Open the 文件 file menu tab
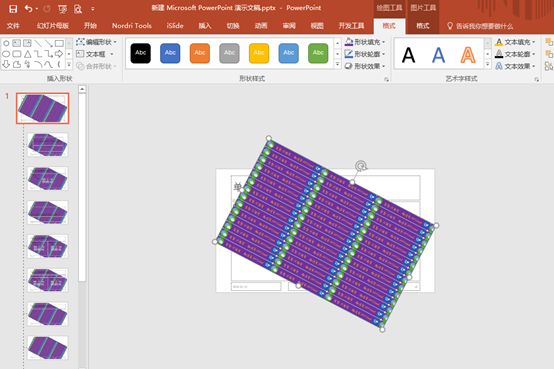This screenshot has height=369, width=554. click(13, 26)
